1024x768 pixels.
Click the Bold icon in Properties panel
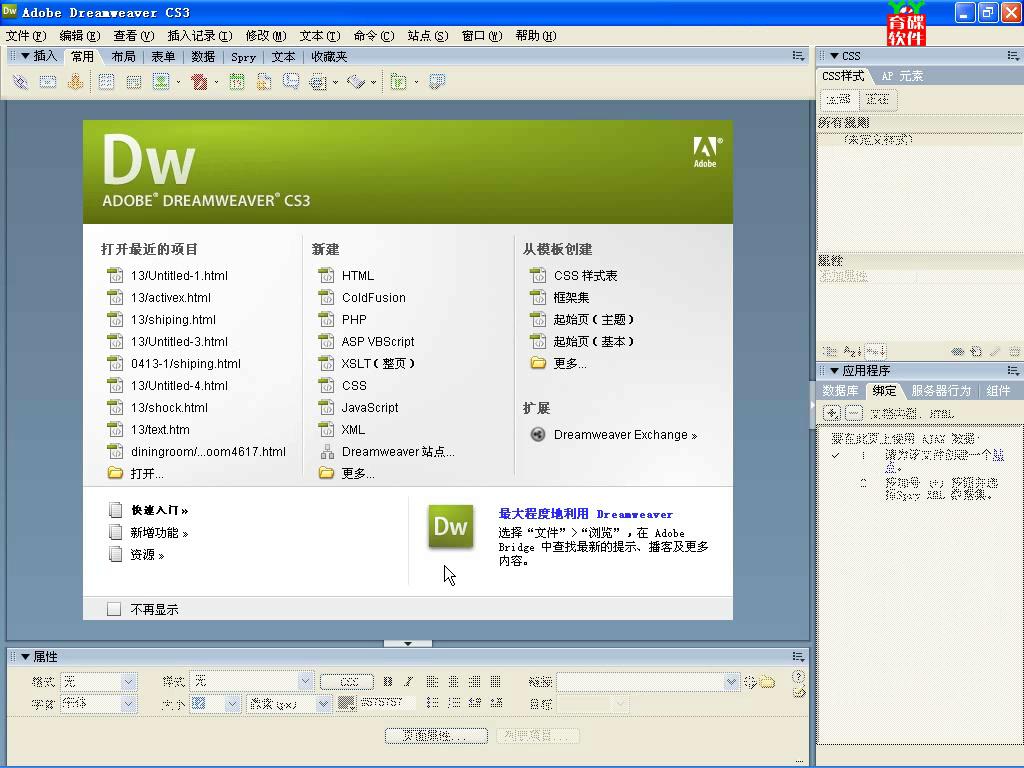388,682
